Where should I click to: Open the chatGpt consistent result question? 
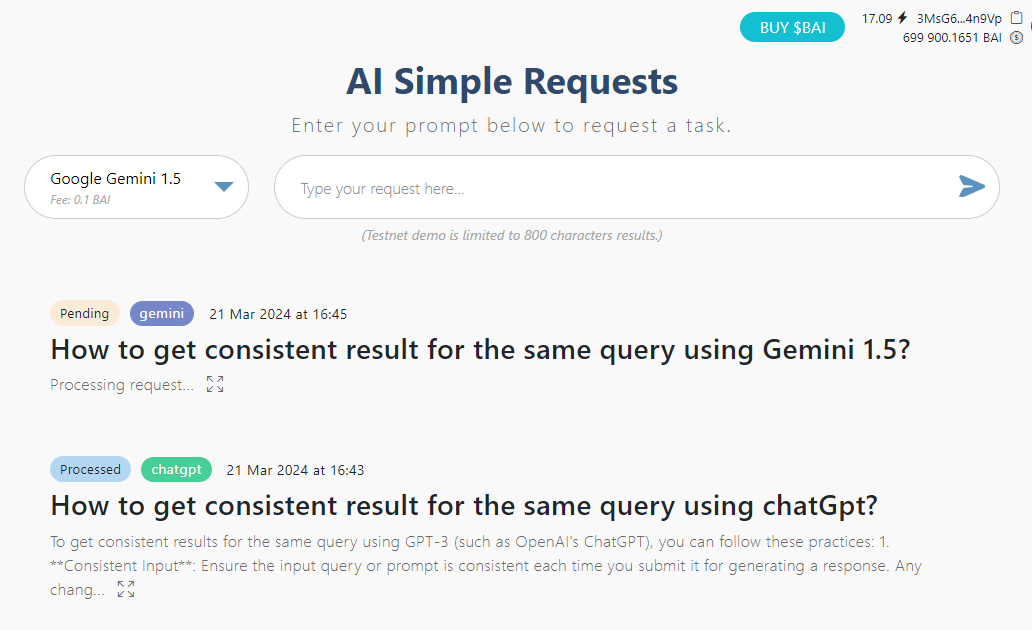coord(464,505)
